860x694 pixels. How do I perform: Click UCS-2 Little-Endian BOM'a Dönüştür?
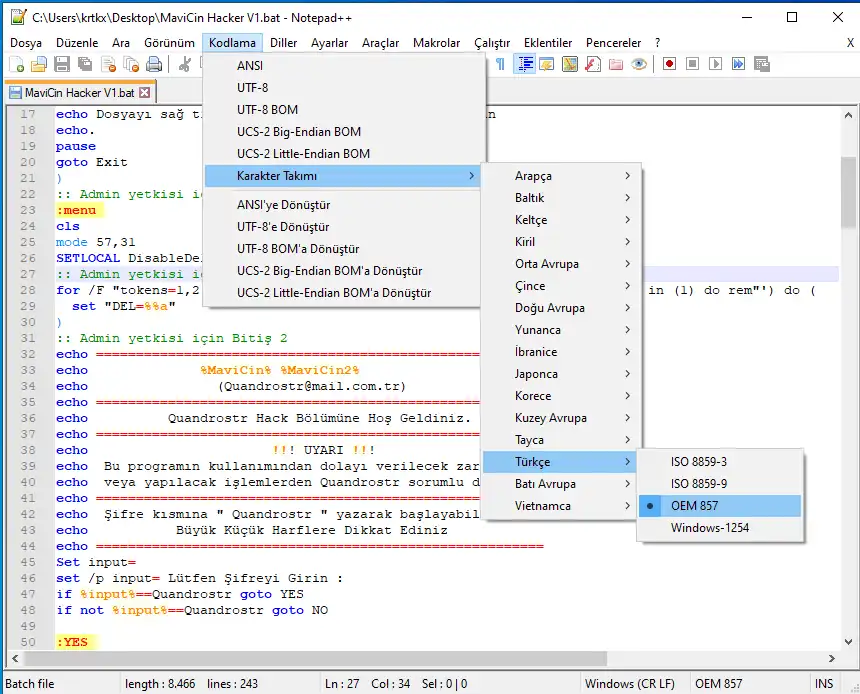343,293
